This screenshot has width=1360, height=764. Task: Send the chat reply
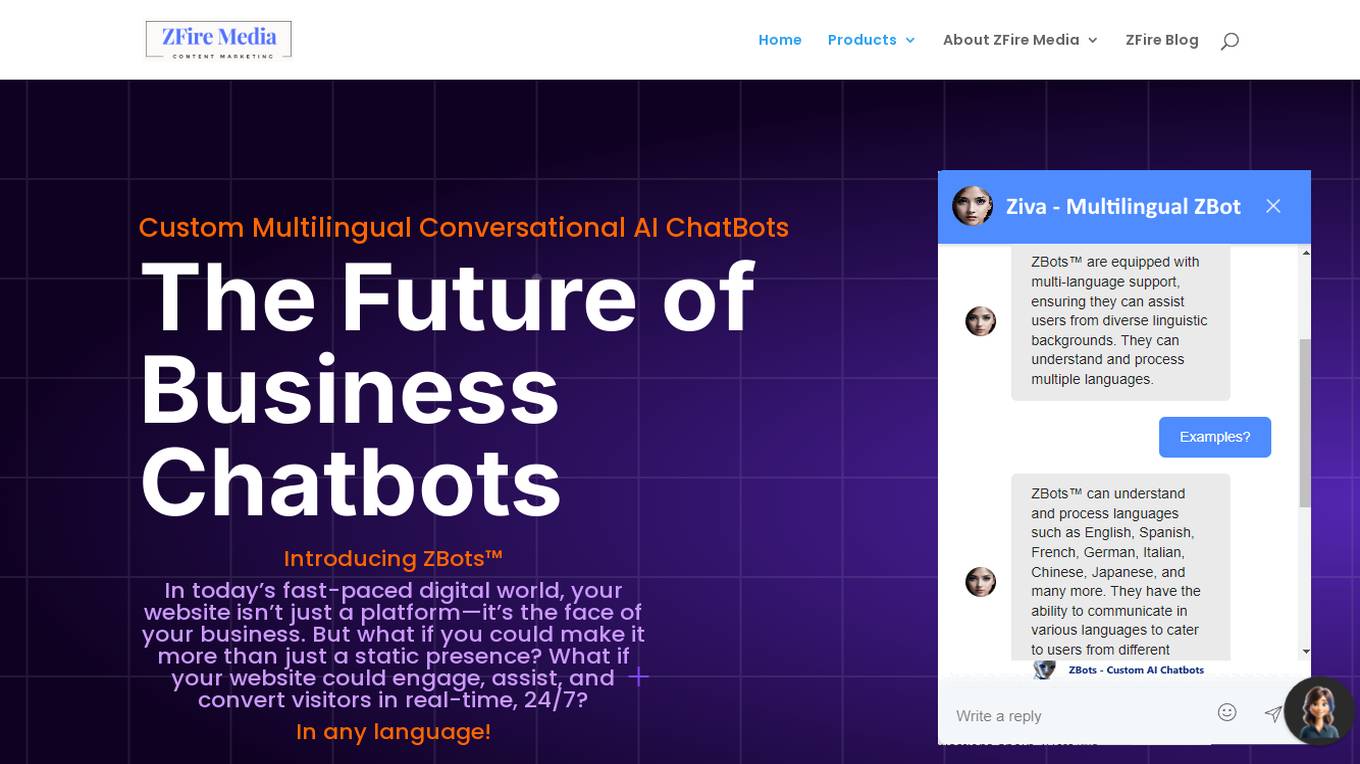[1272, 713]
